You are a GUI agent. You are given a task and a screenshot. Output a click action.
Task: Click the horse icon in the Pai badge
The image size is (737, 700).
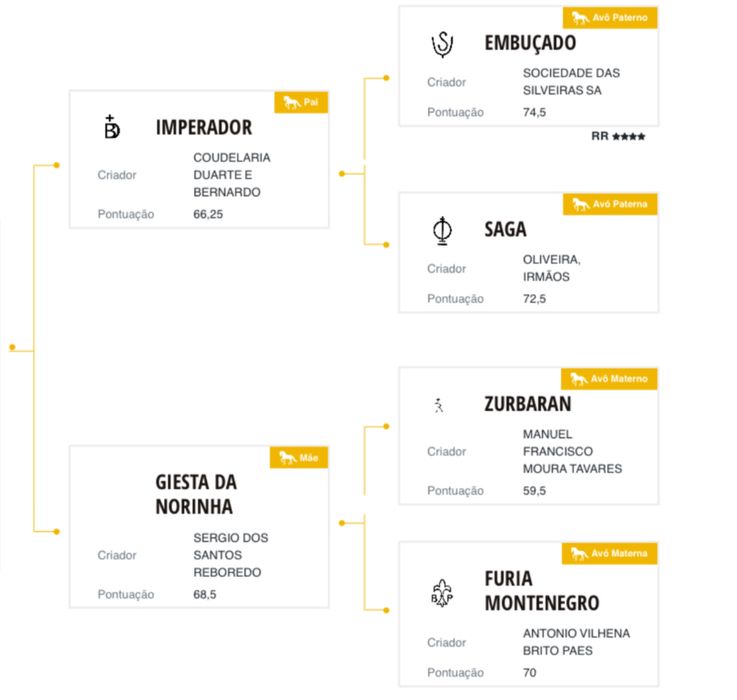291,102
